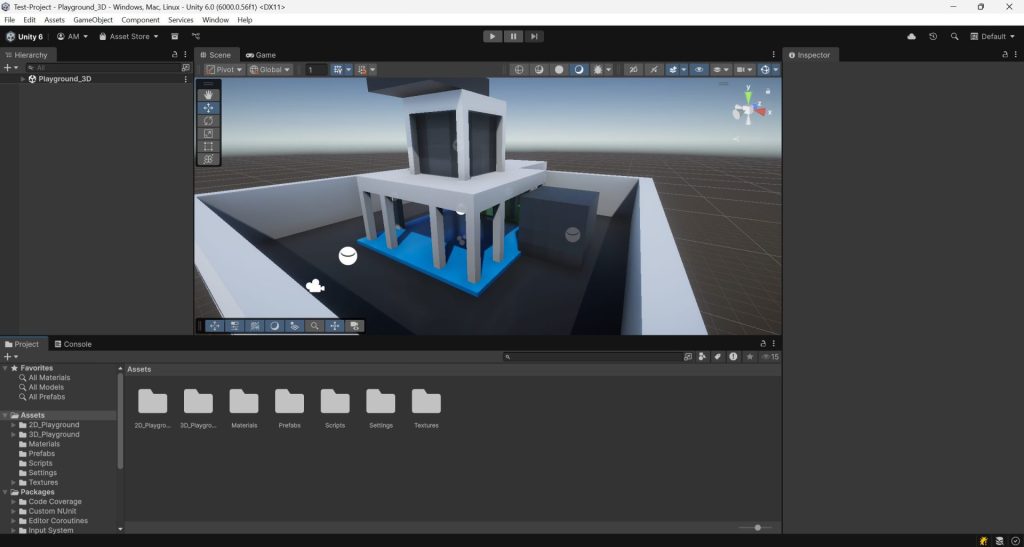1024x547 pixels.
Task: Switch to the Game tab
Action: 261,55
